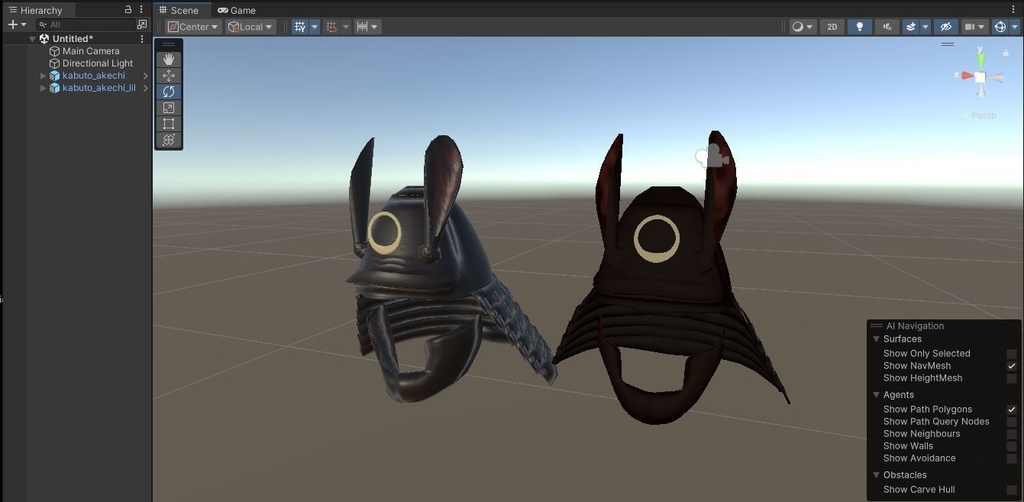This screenshot has width=1024, height=502.
Task: Enable Show Neighbours checkbox
Action: [x=1012, y=434]
